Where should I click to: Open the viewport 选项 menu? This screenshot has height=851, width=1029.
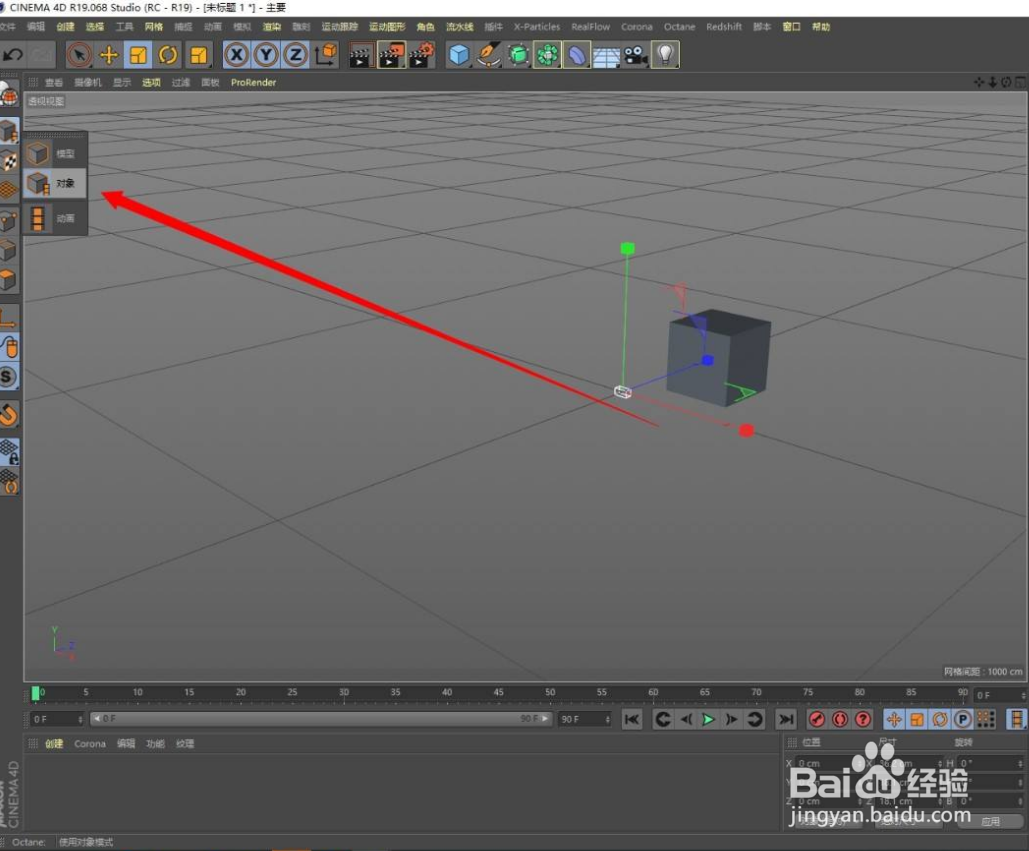152,83
